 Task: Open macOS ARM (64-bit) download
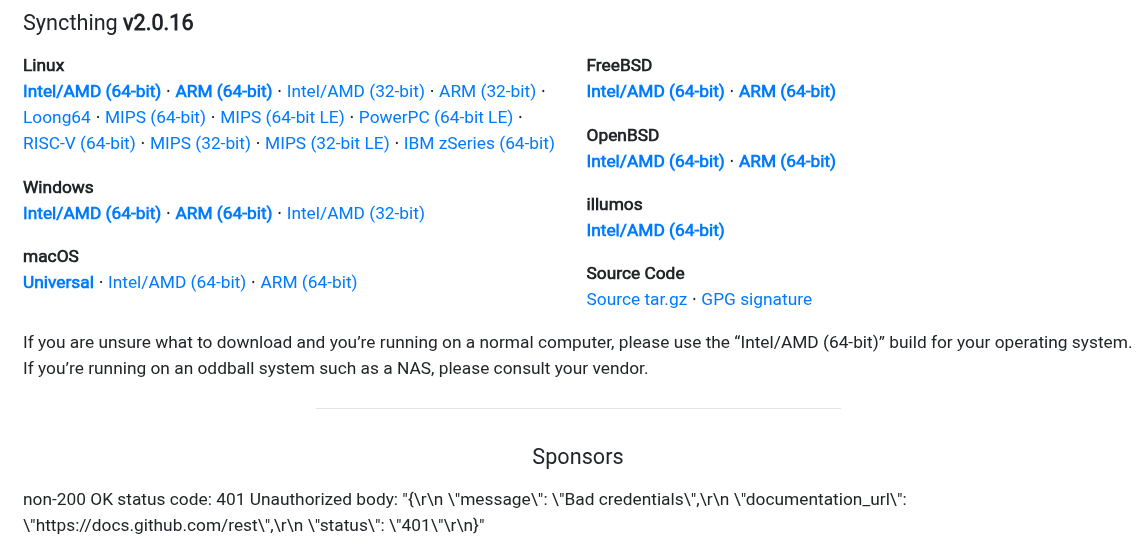(x=308, y=282)
